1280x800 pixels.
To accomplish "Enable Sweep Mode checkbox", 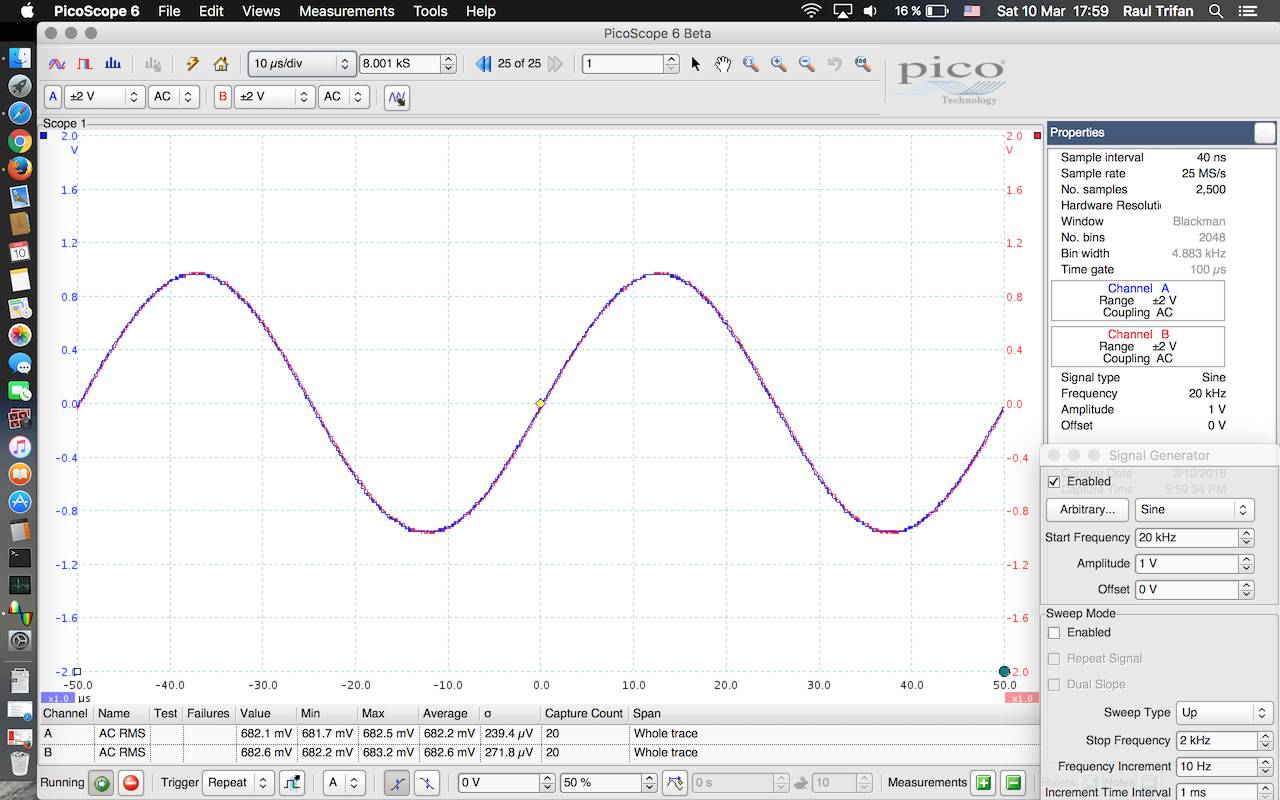I will click(1053, 632).
